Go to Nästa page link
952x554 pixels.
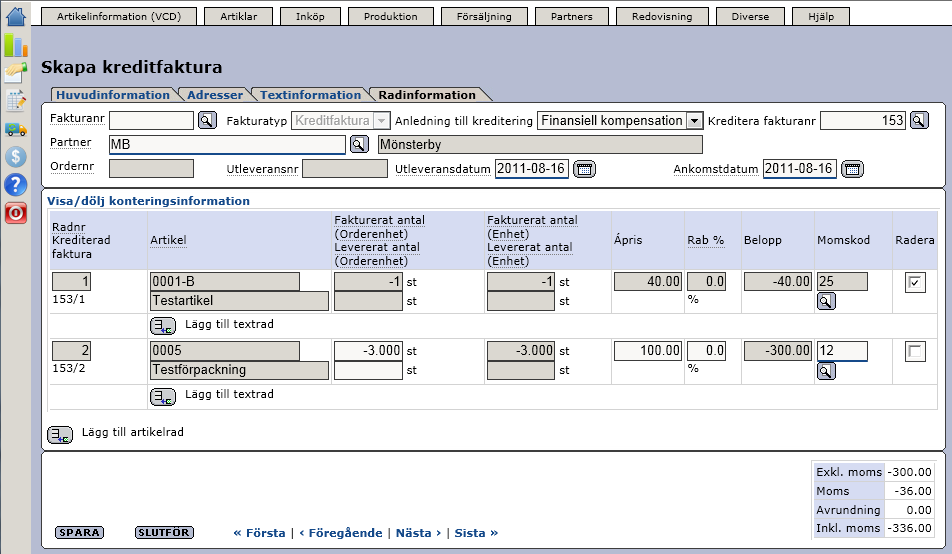[x=418, y=533]
